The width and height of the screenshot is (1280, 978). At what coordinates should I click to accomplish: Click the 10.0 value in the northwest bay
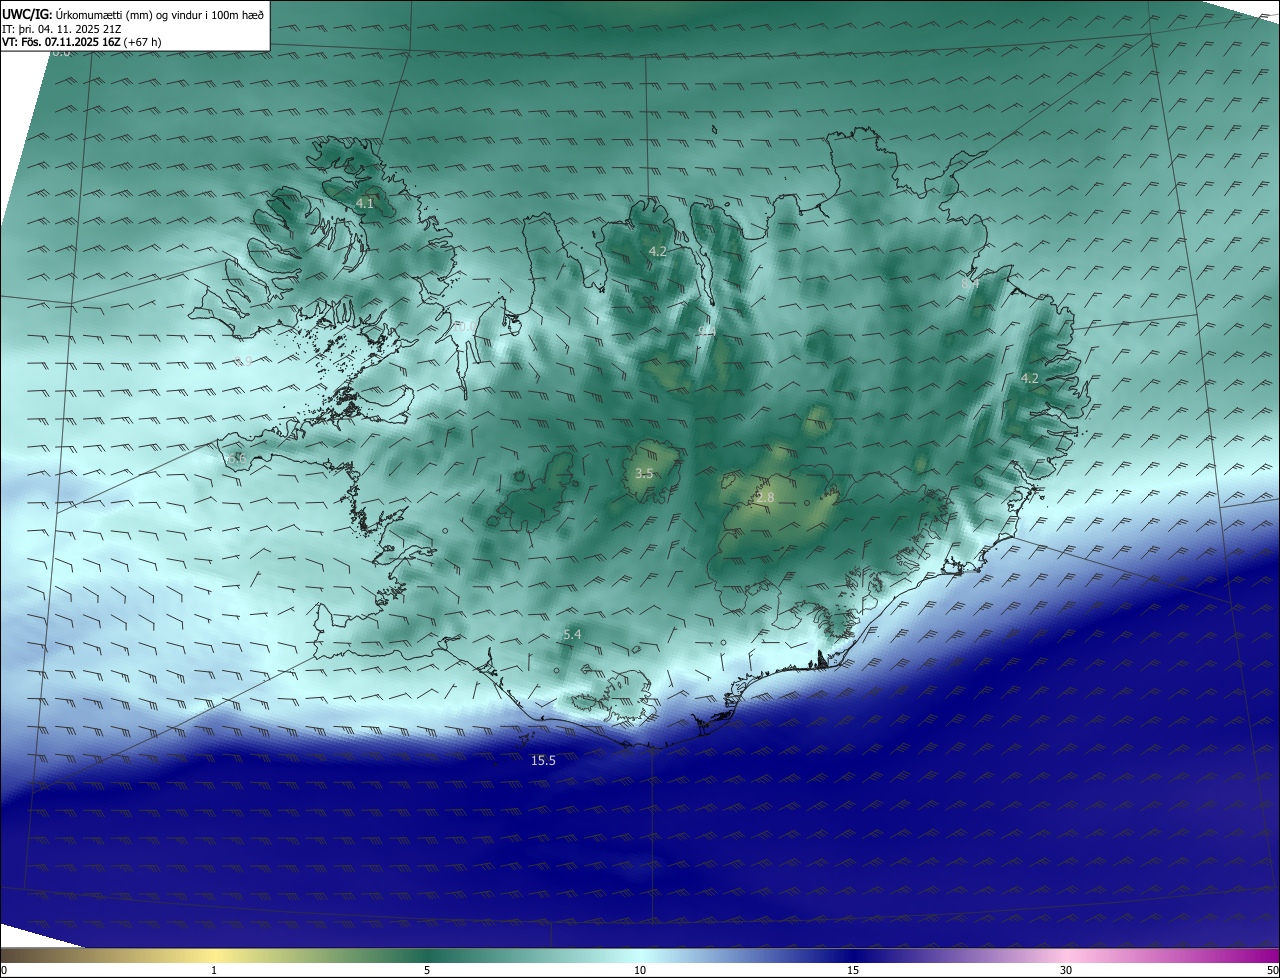(464, 326)
